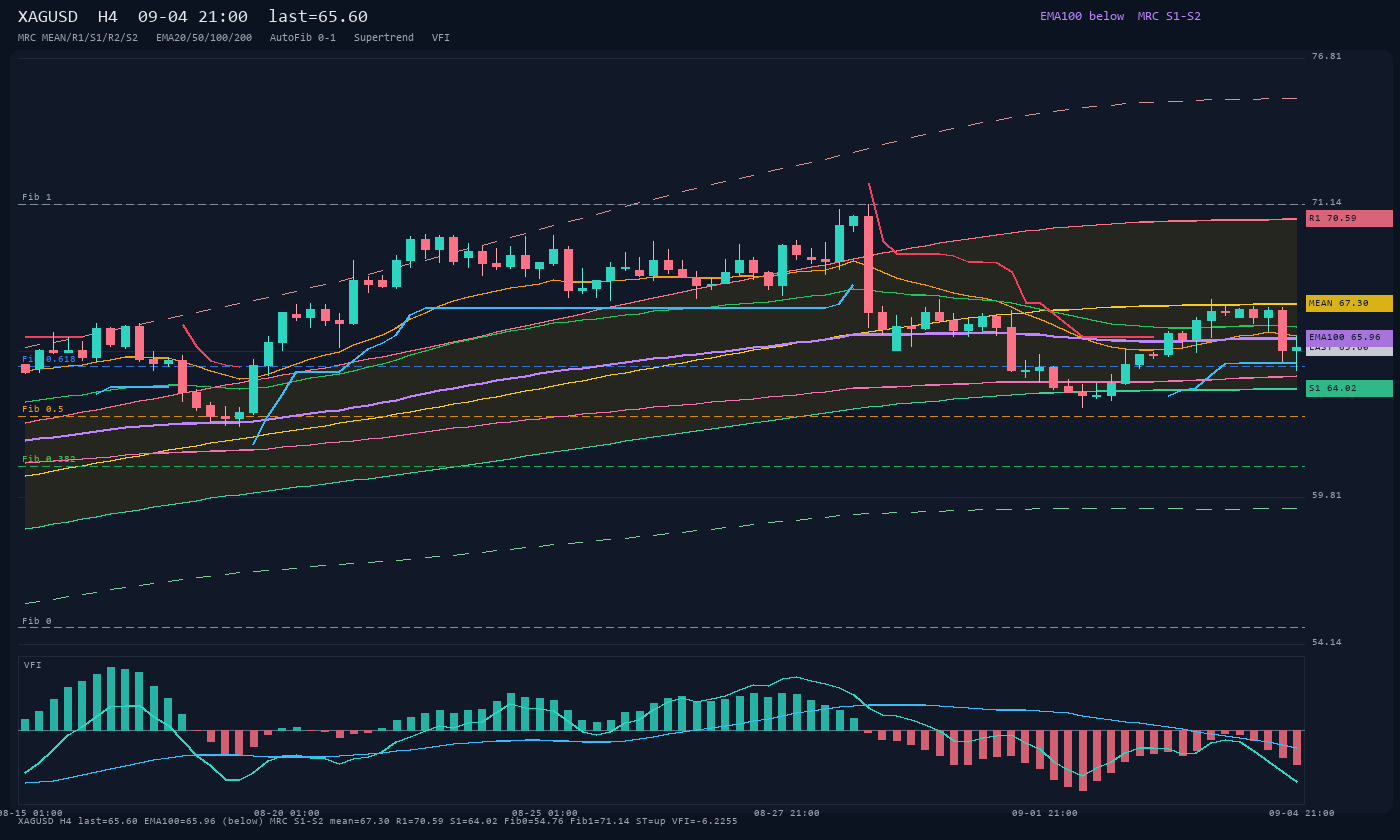This screenshot has width=1400, height=840.
Task: Click the 'Fib 0.382' level label
Action: (49, 459)
